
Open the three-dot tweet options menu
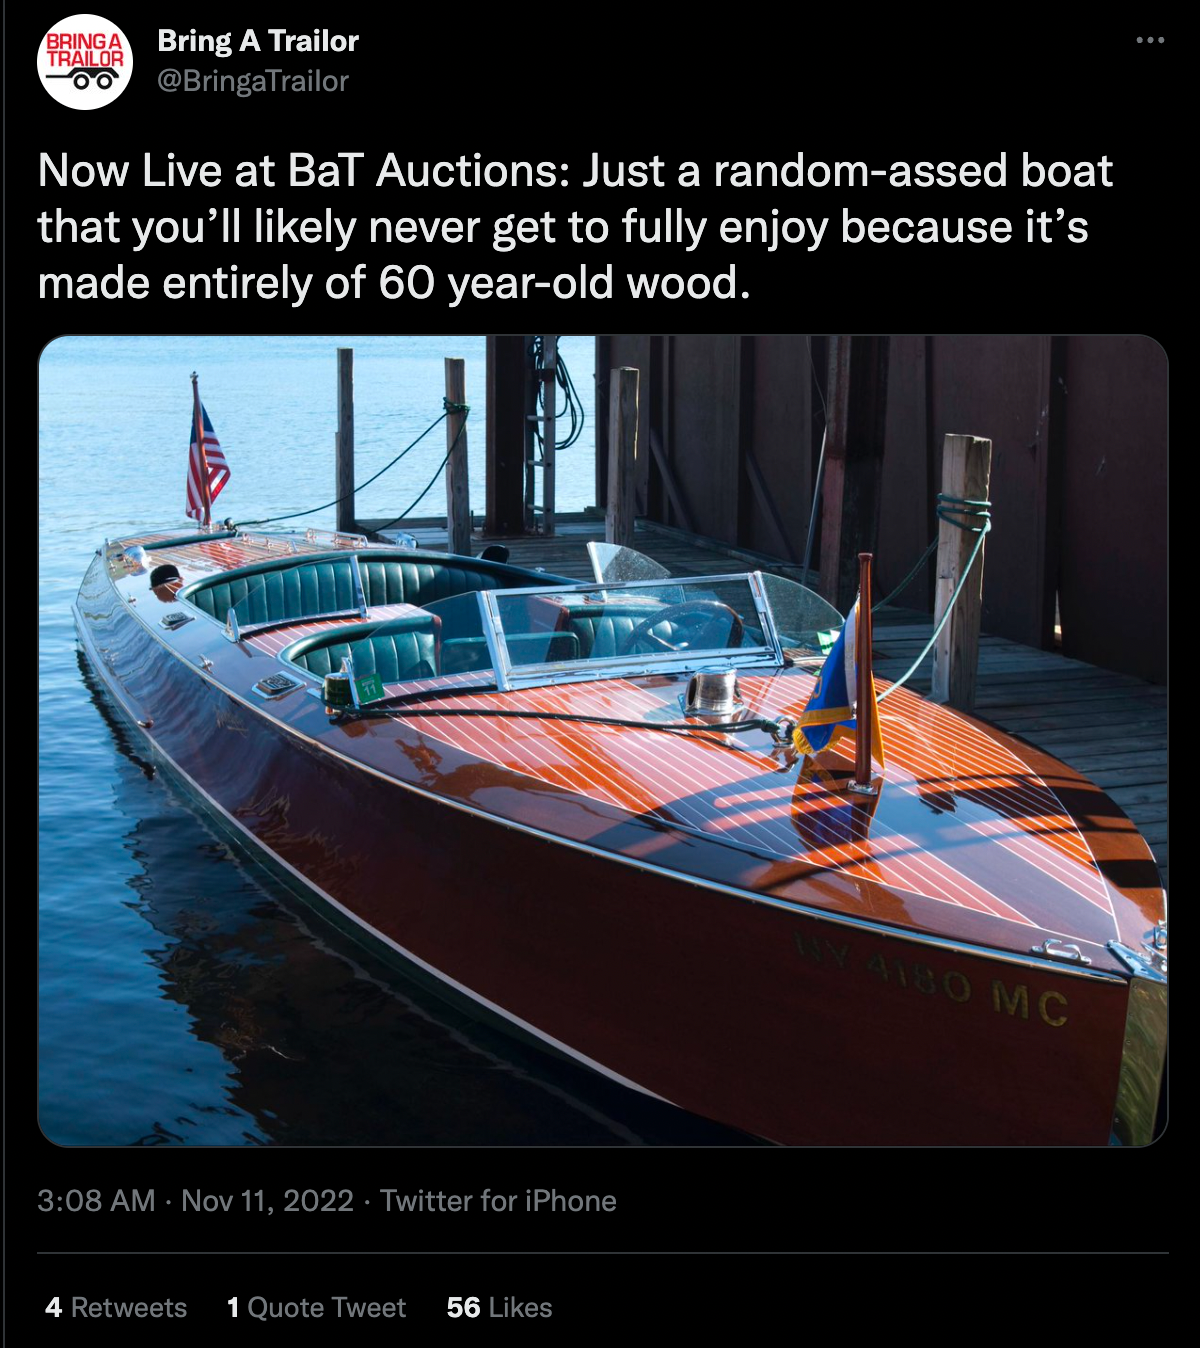1150,40
